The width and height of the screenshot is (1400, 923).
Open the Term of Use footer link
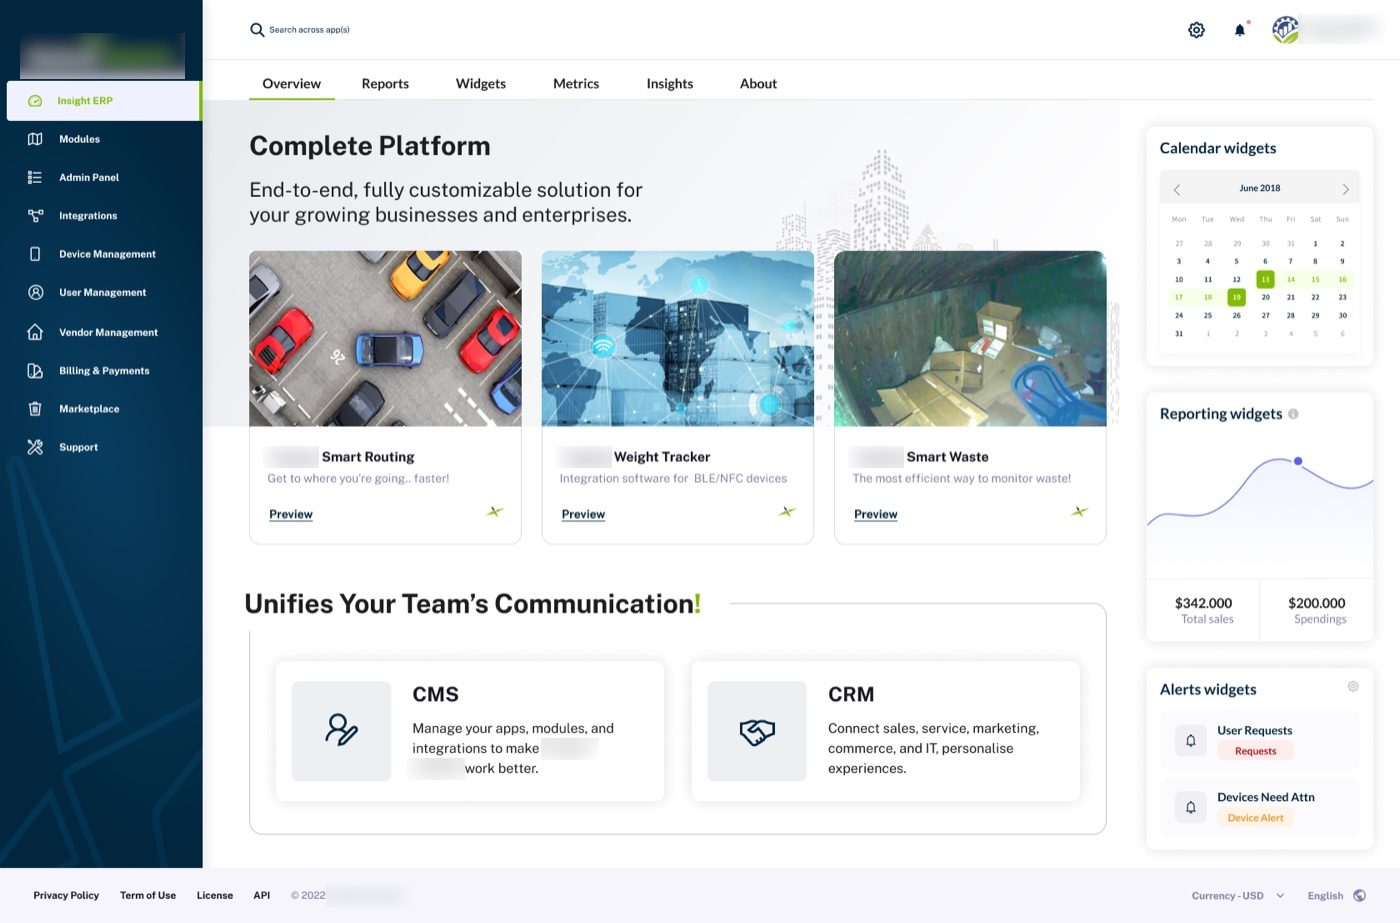[x=148, y=896]
